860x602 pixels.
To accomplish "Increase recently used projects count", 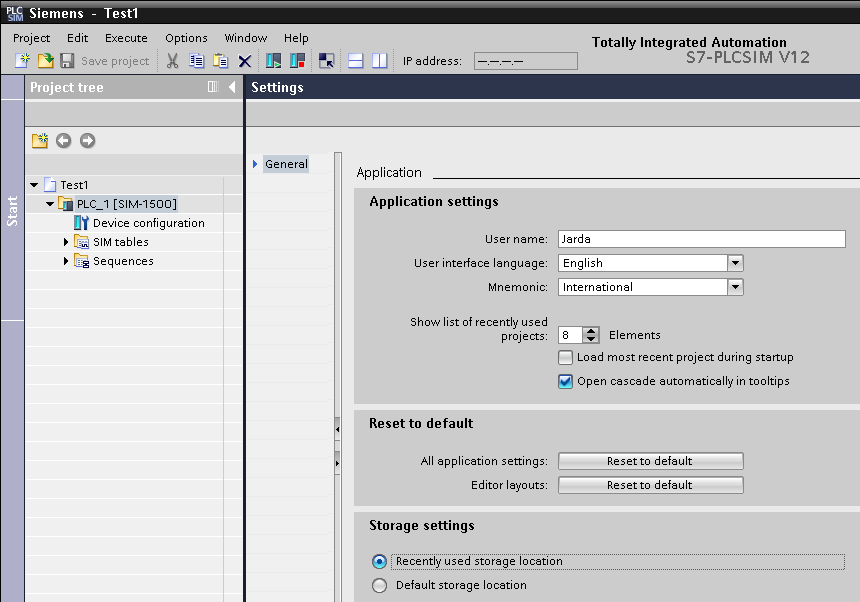I will [591, 331].
